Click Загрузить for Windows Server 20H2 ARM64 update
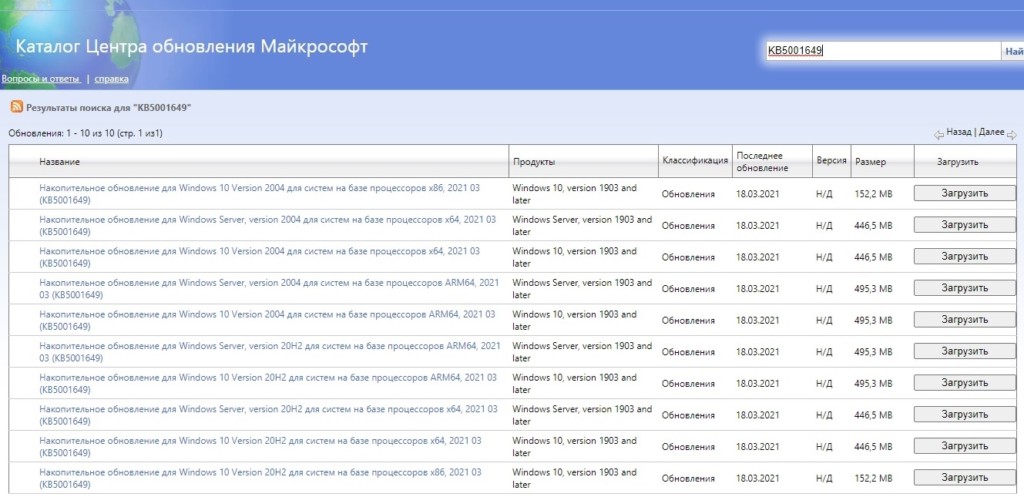The width and height of the screenshot is (1024, 497). 965,351
